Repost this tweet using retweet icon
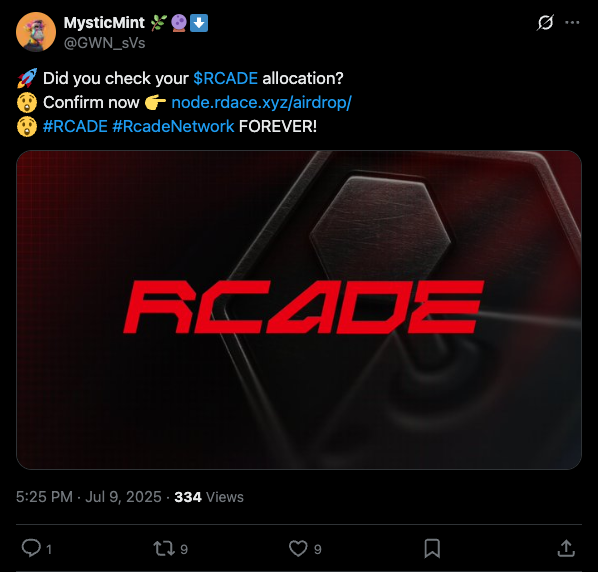Screen dimensions: 598x572 164,549
